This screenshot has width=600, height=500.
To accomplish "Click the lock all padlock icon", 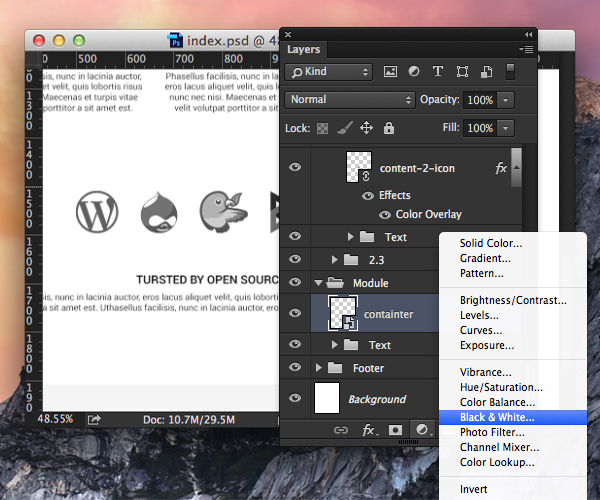I will 389,128.
